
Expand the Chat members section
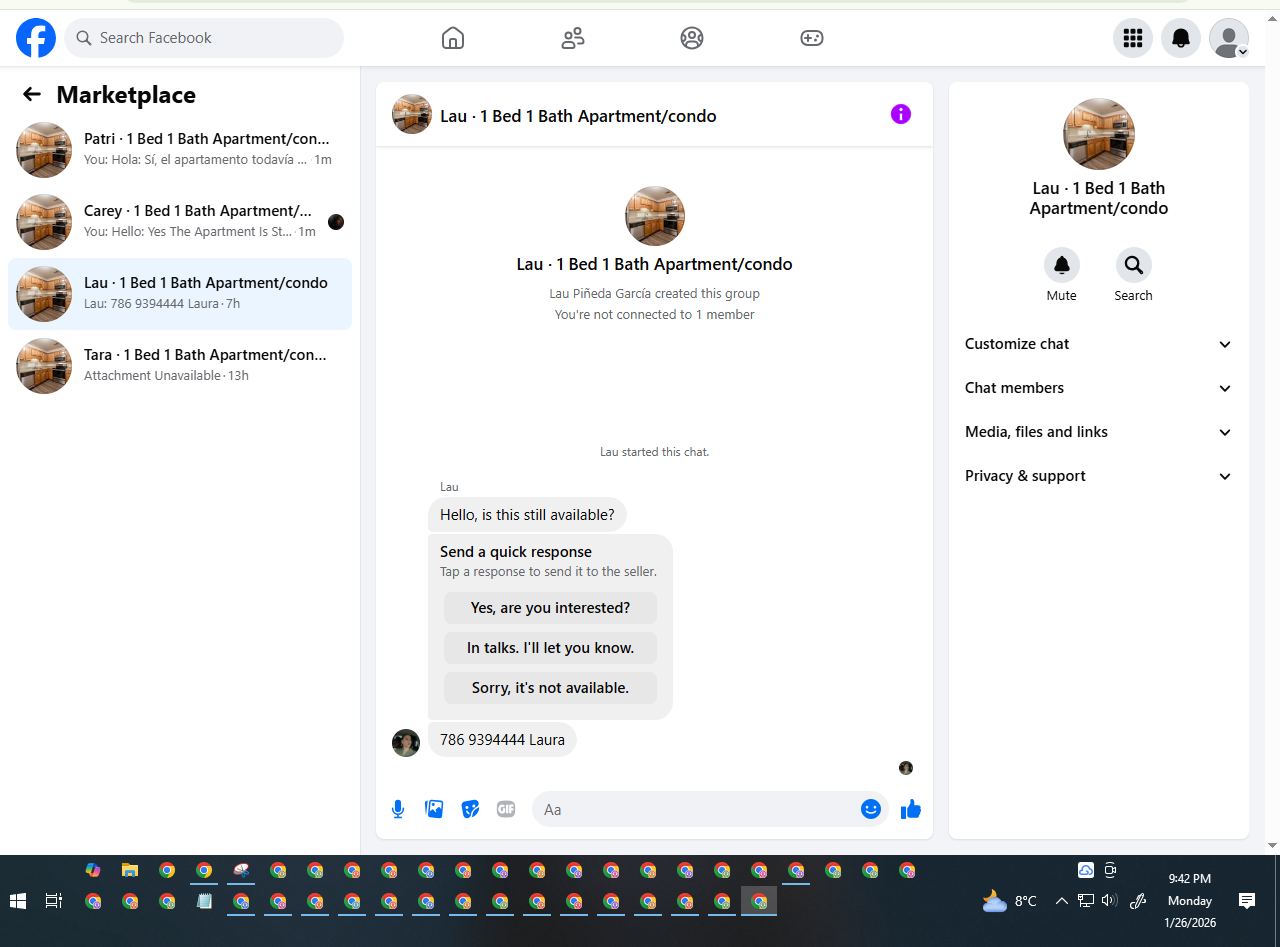(1099, 388)
